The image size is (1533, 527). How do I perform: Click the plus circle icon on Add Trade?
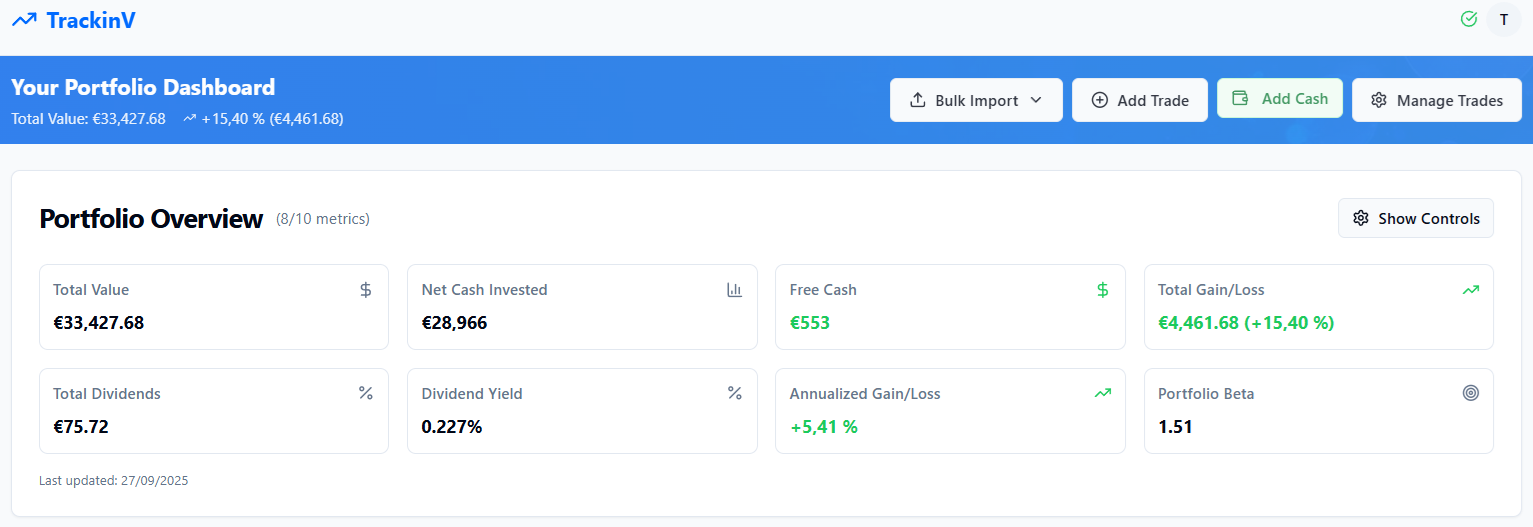tap(1100, 100)
